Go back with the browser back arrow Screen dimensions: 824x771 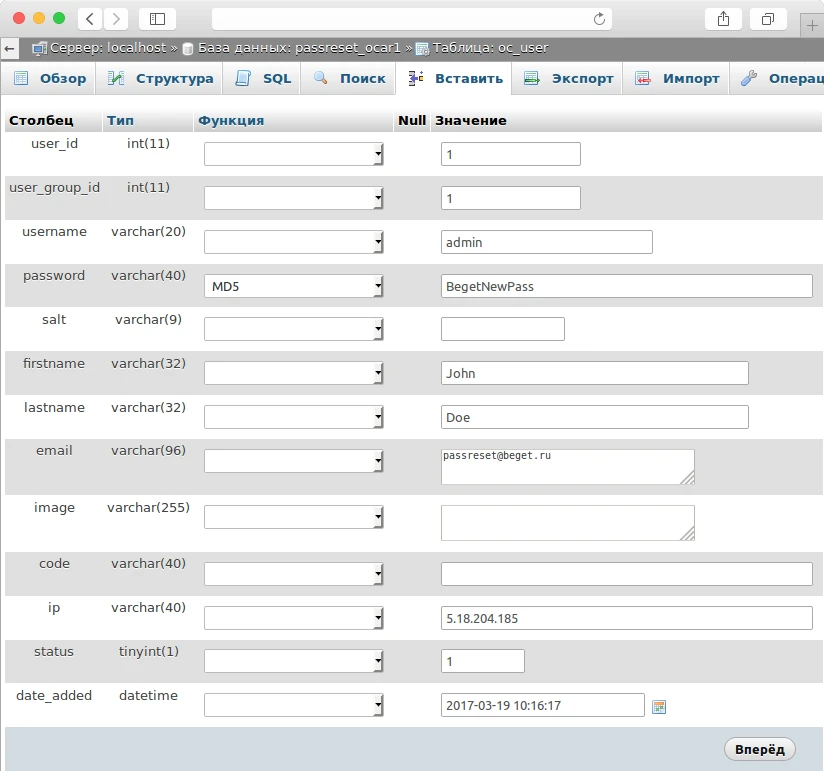(90, 19)
